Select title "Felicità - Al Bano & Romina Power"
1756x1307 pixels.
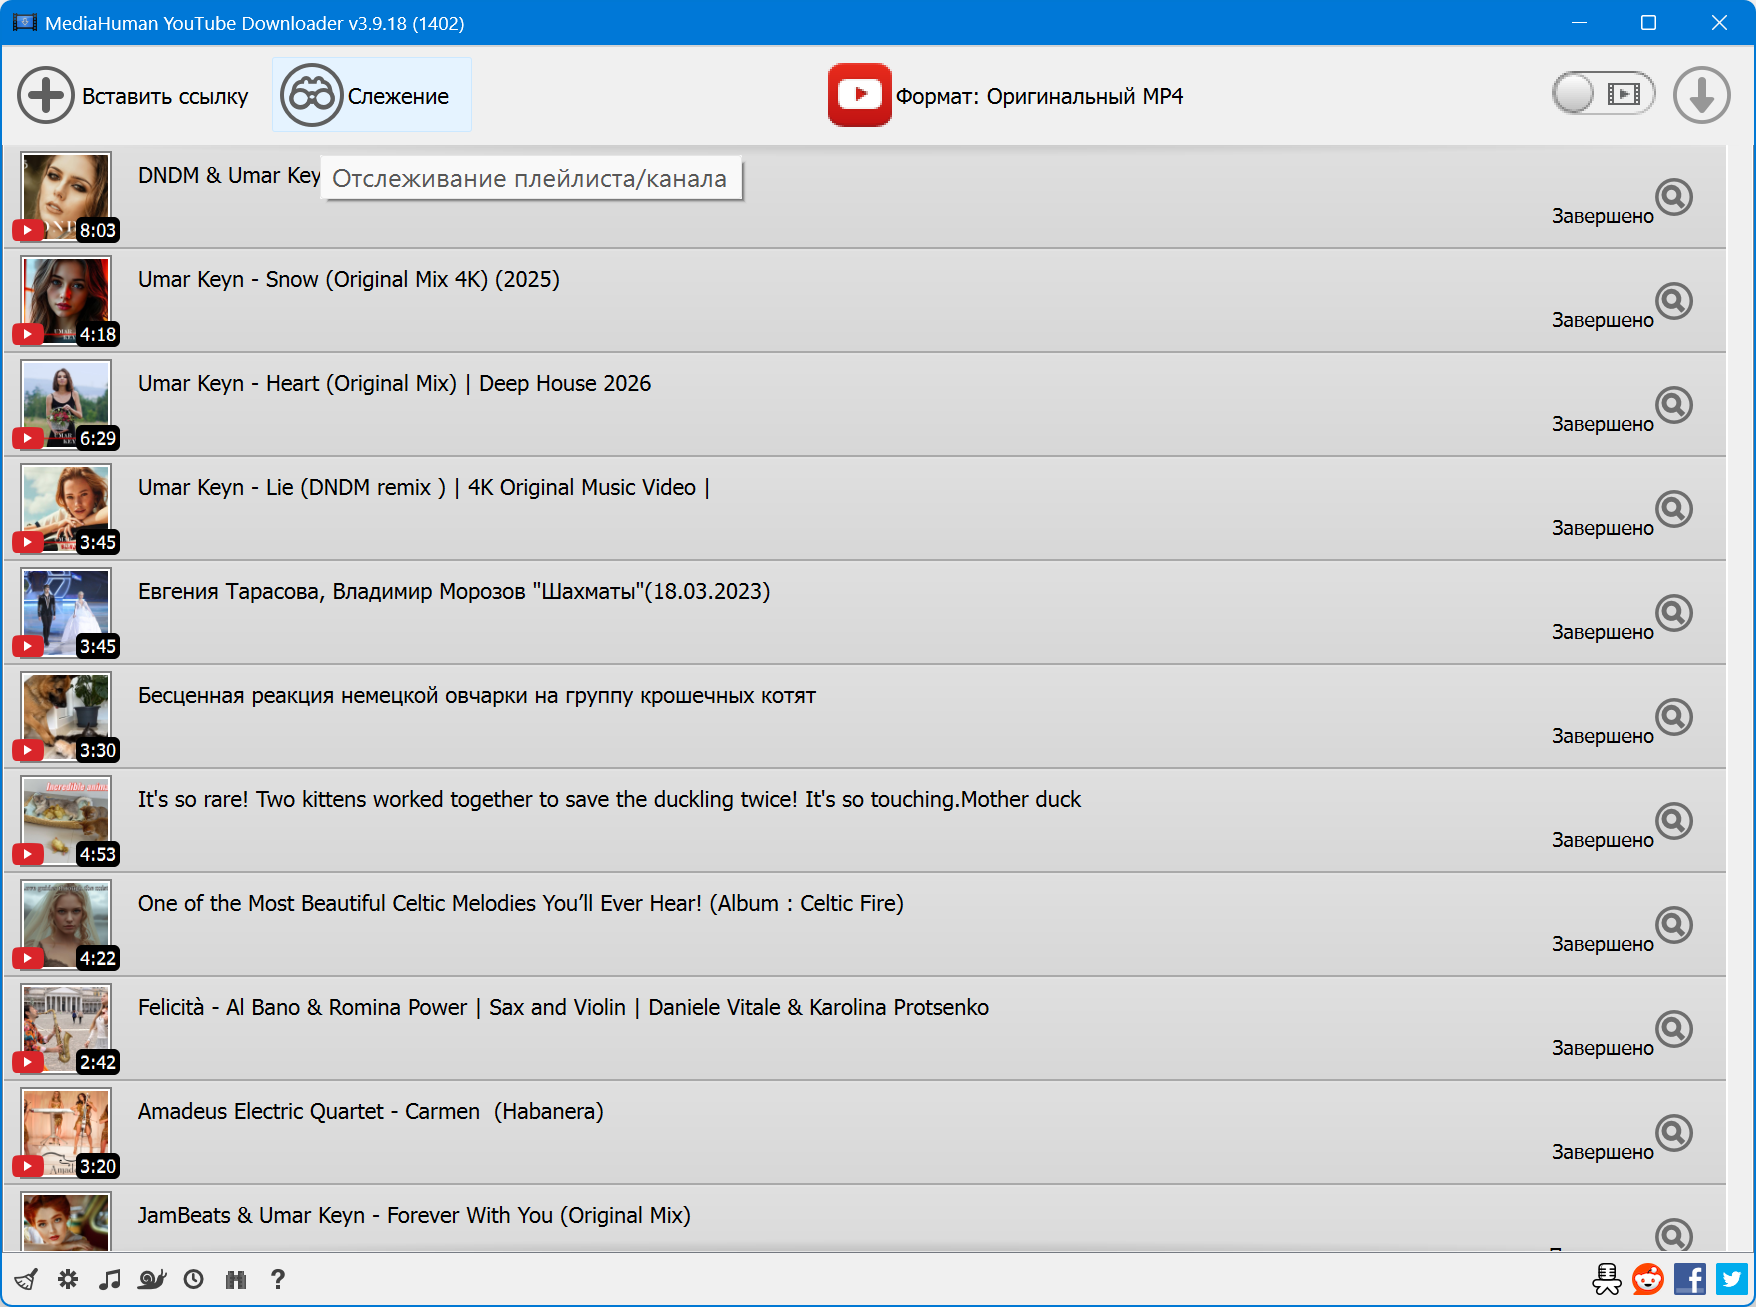(302, 1007)
